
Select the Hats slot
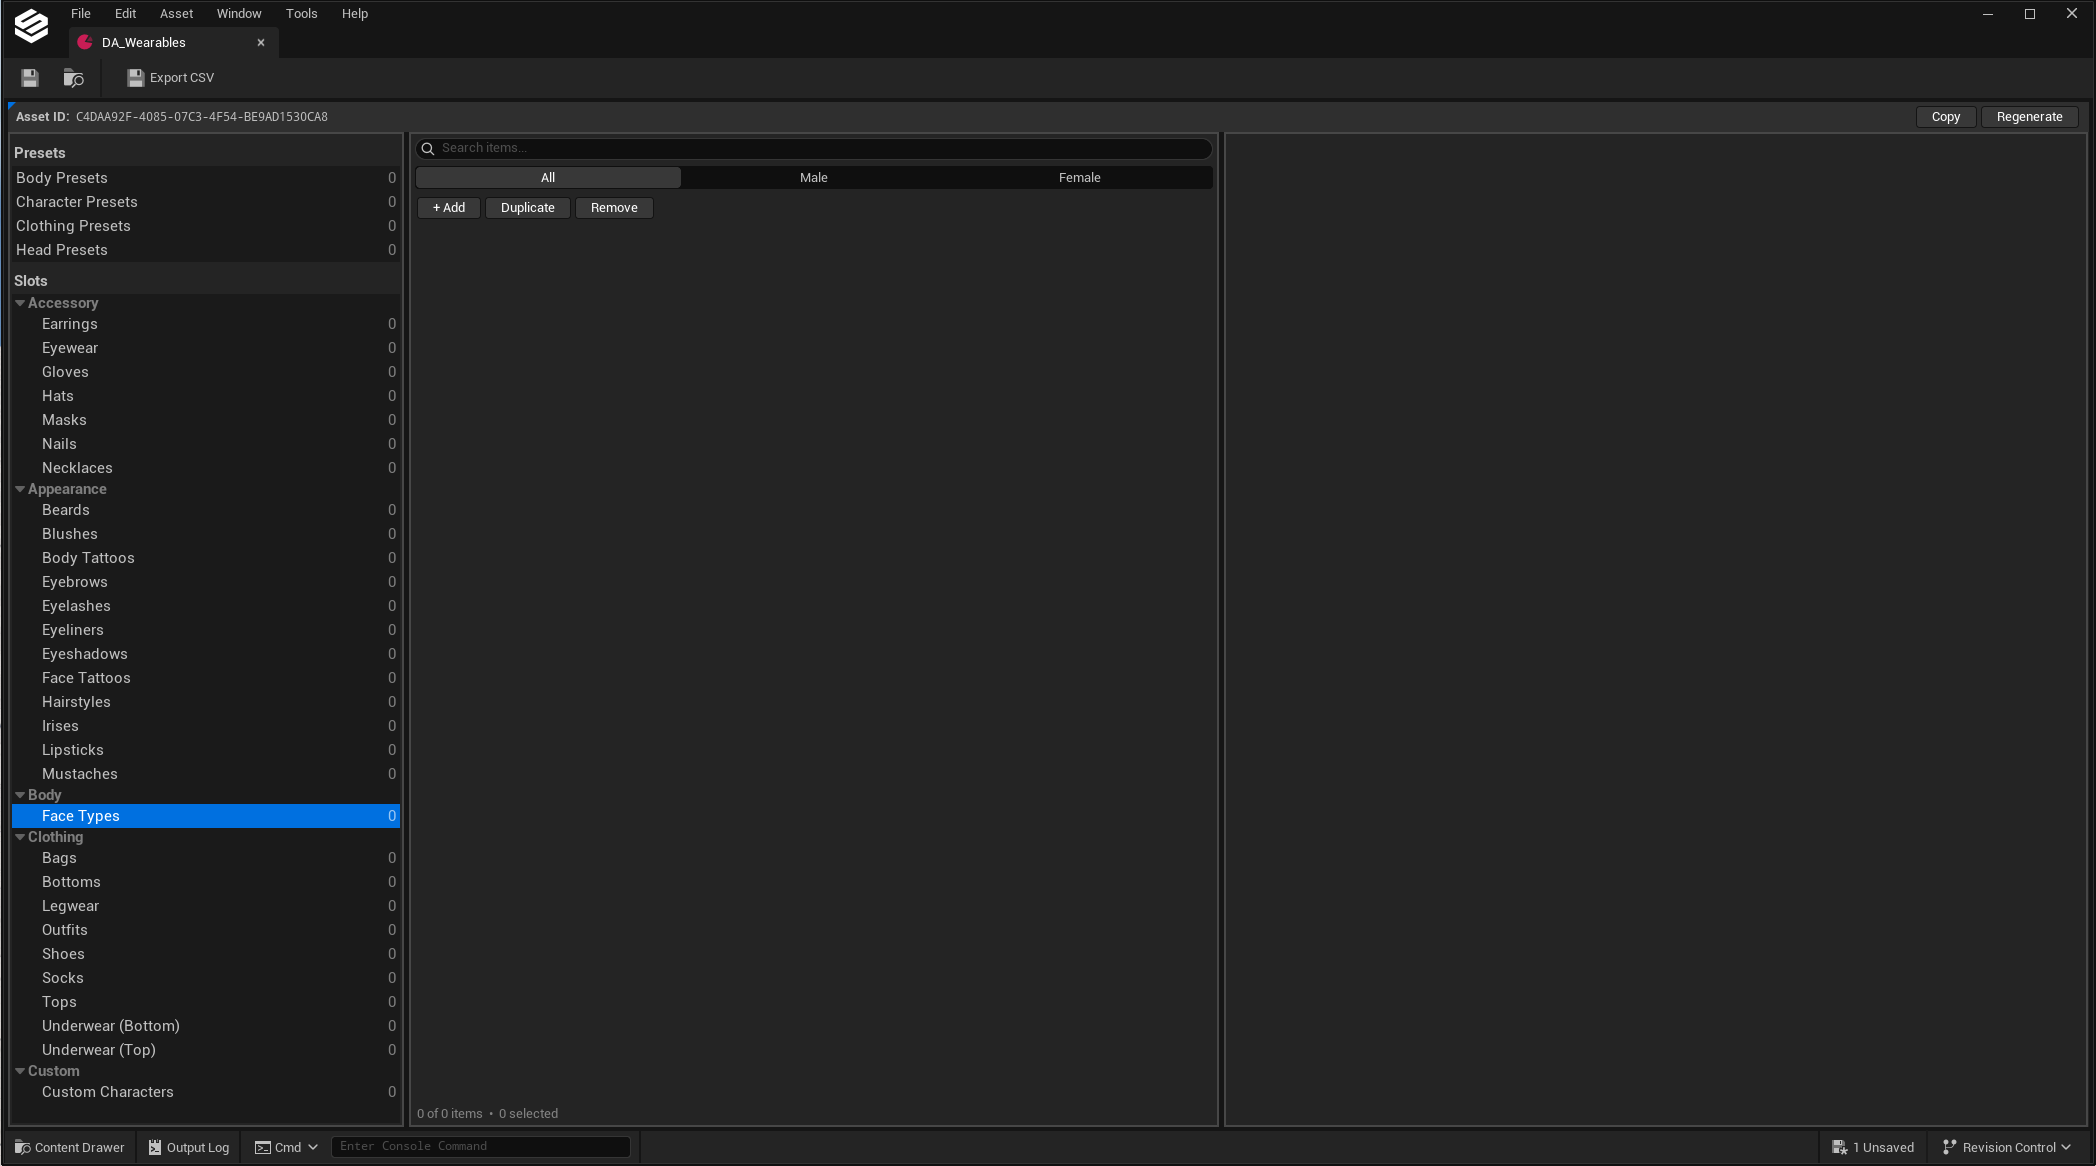pos(206,396)
